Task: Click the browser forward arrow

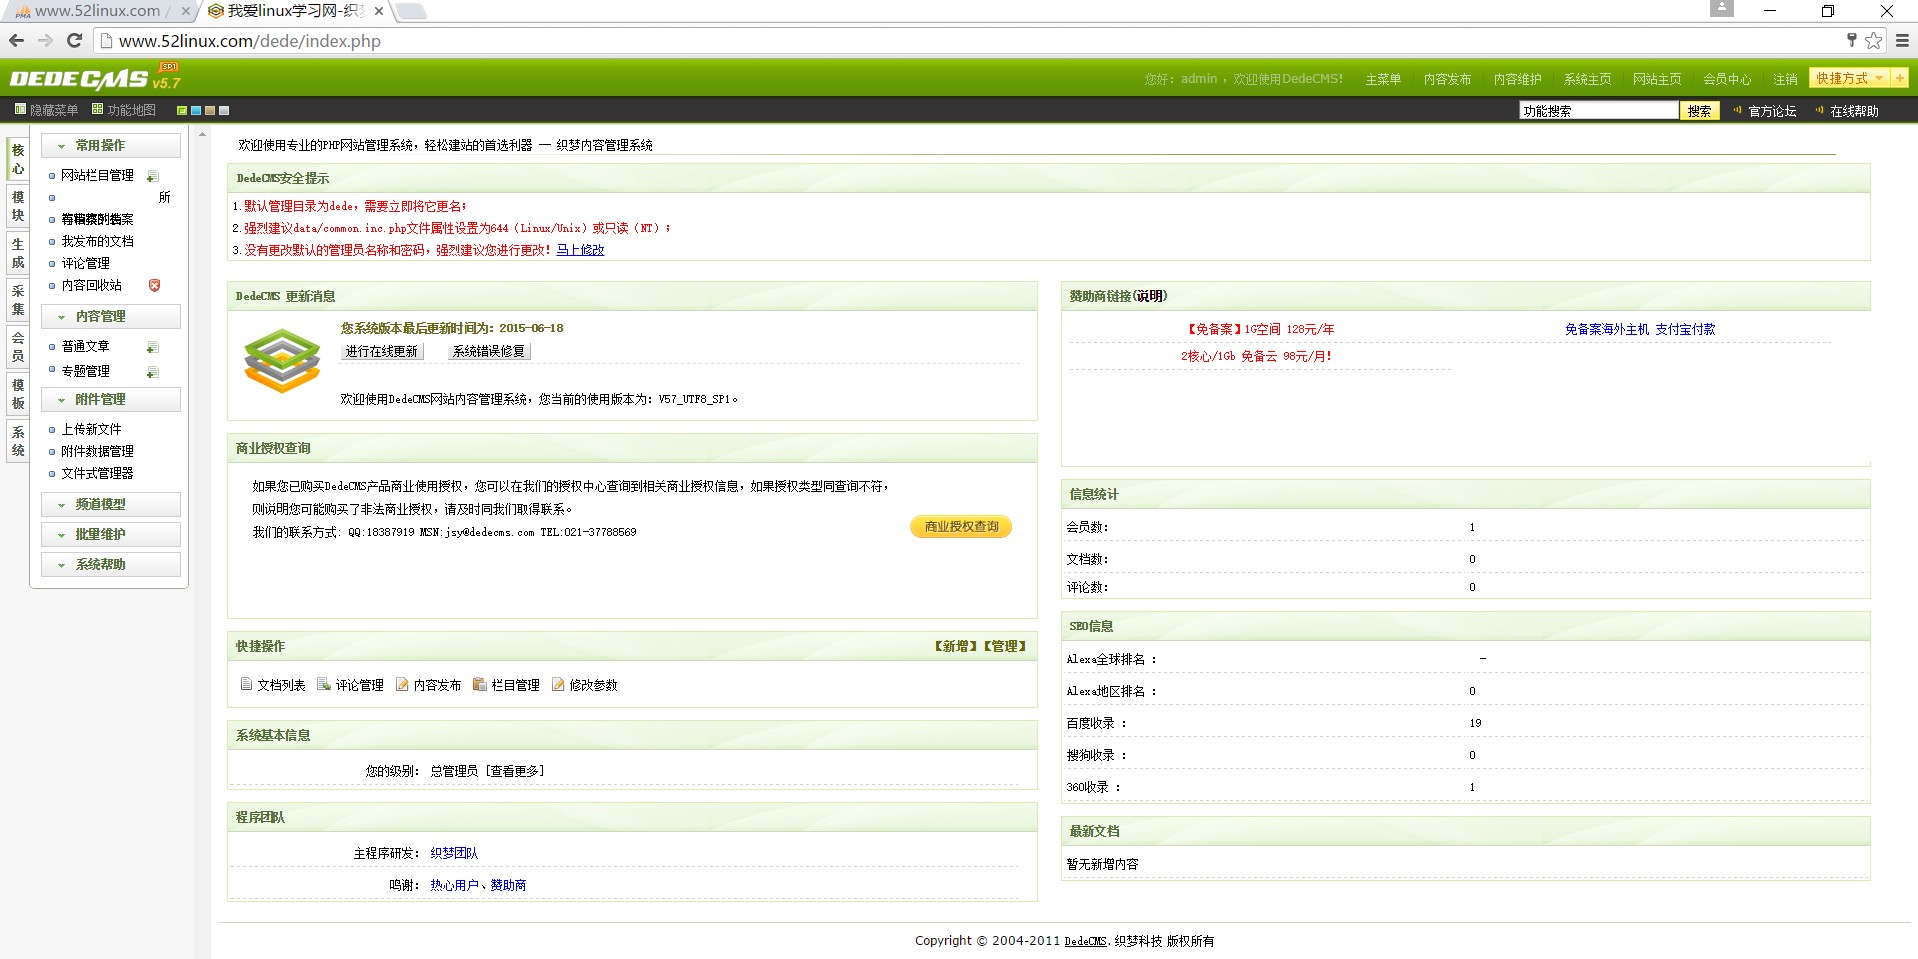Action: click(45, 41)
